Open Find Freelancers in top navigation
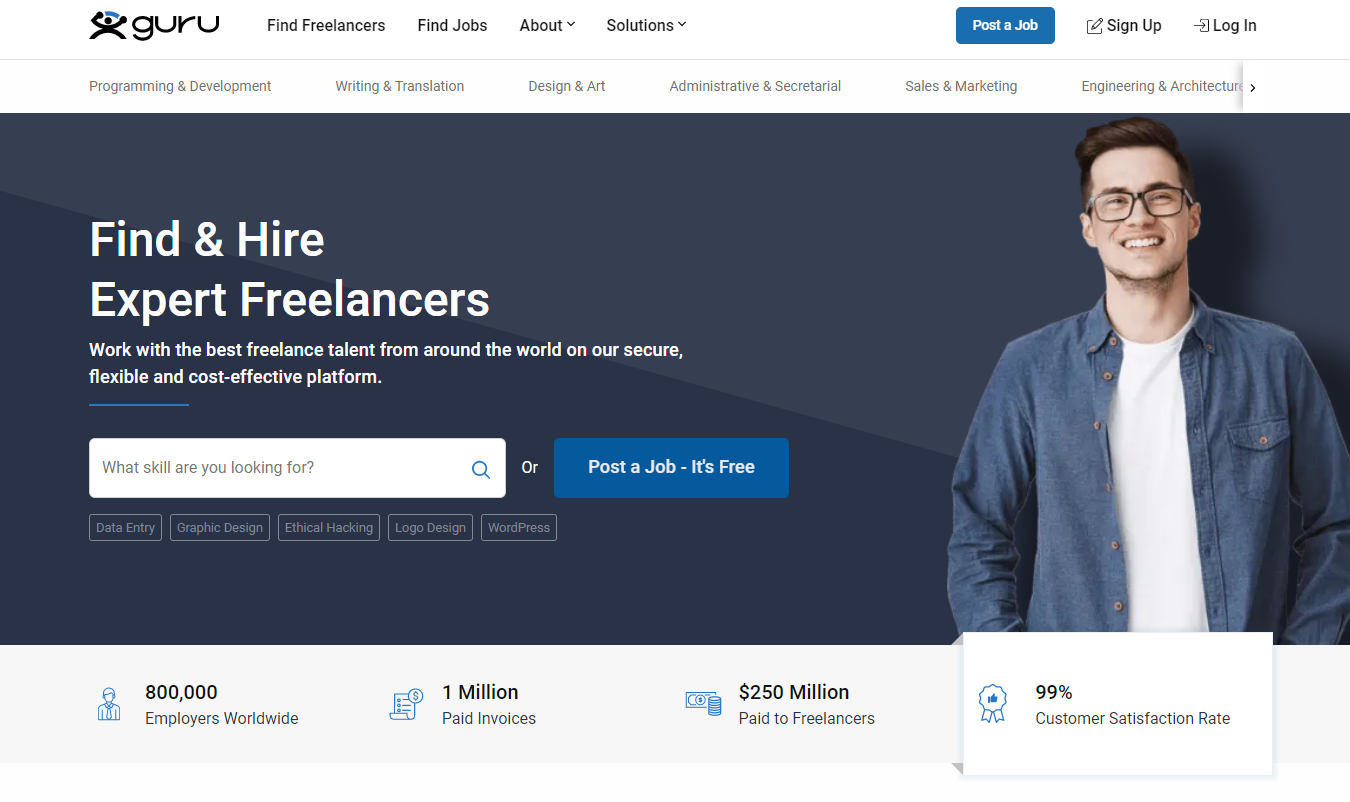 click(x=326, y=26)
